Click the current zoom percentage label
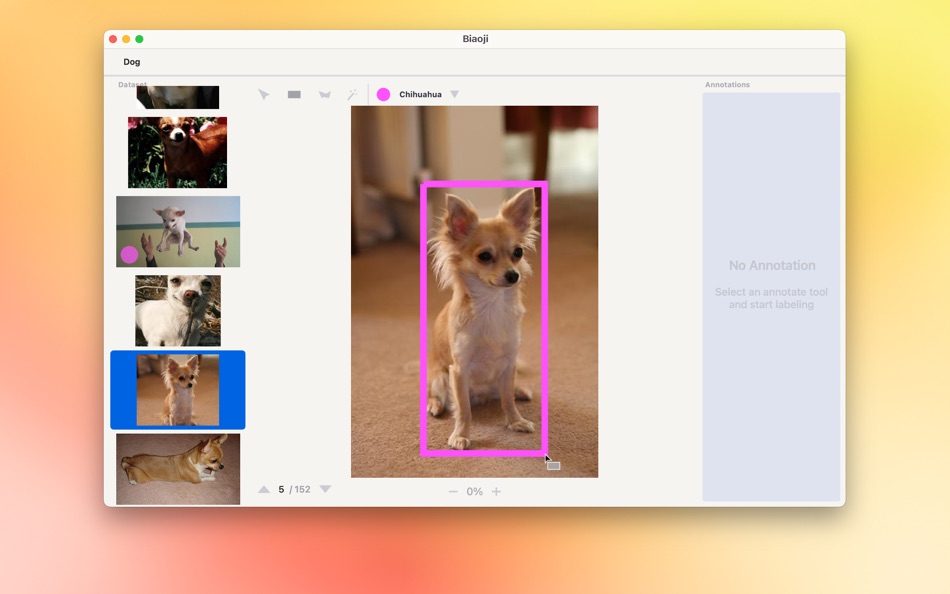950x594 pixels. (473, 491)
